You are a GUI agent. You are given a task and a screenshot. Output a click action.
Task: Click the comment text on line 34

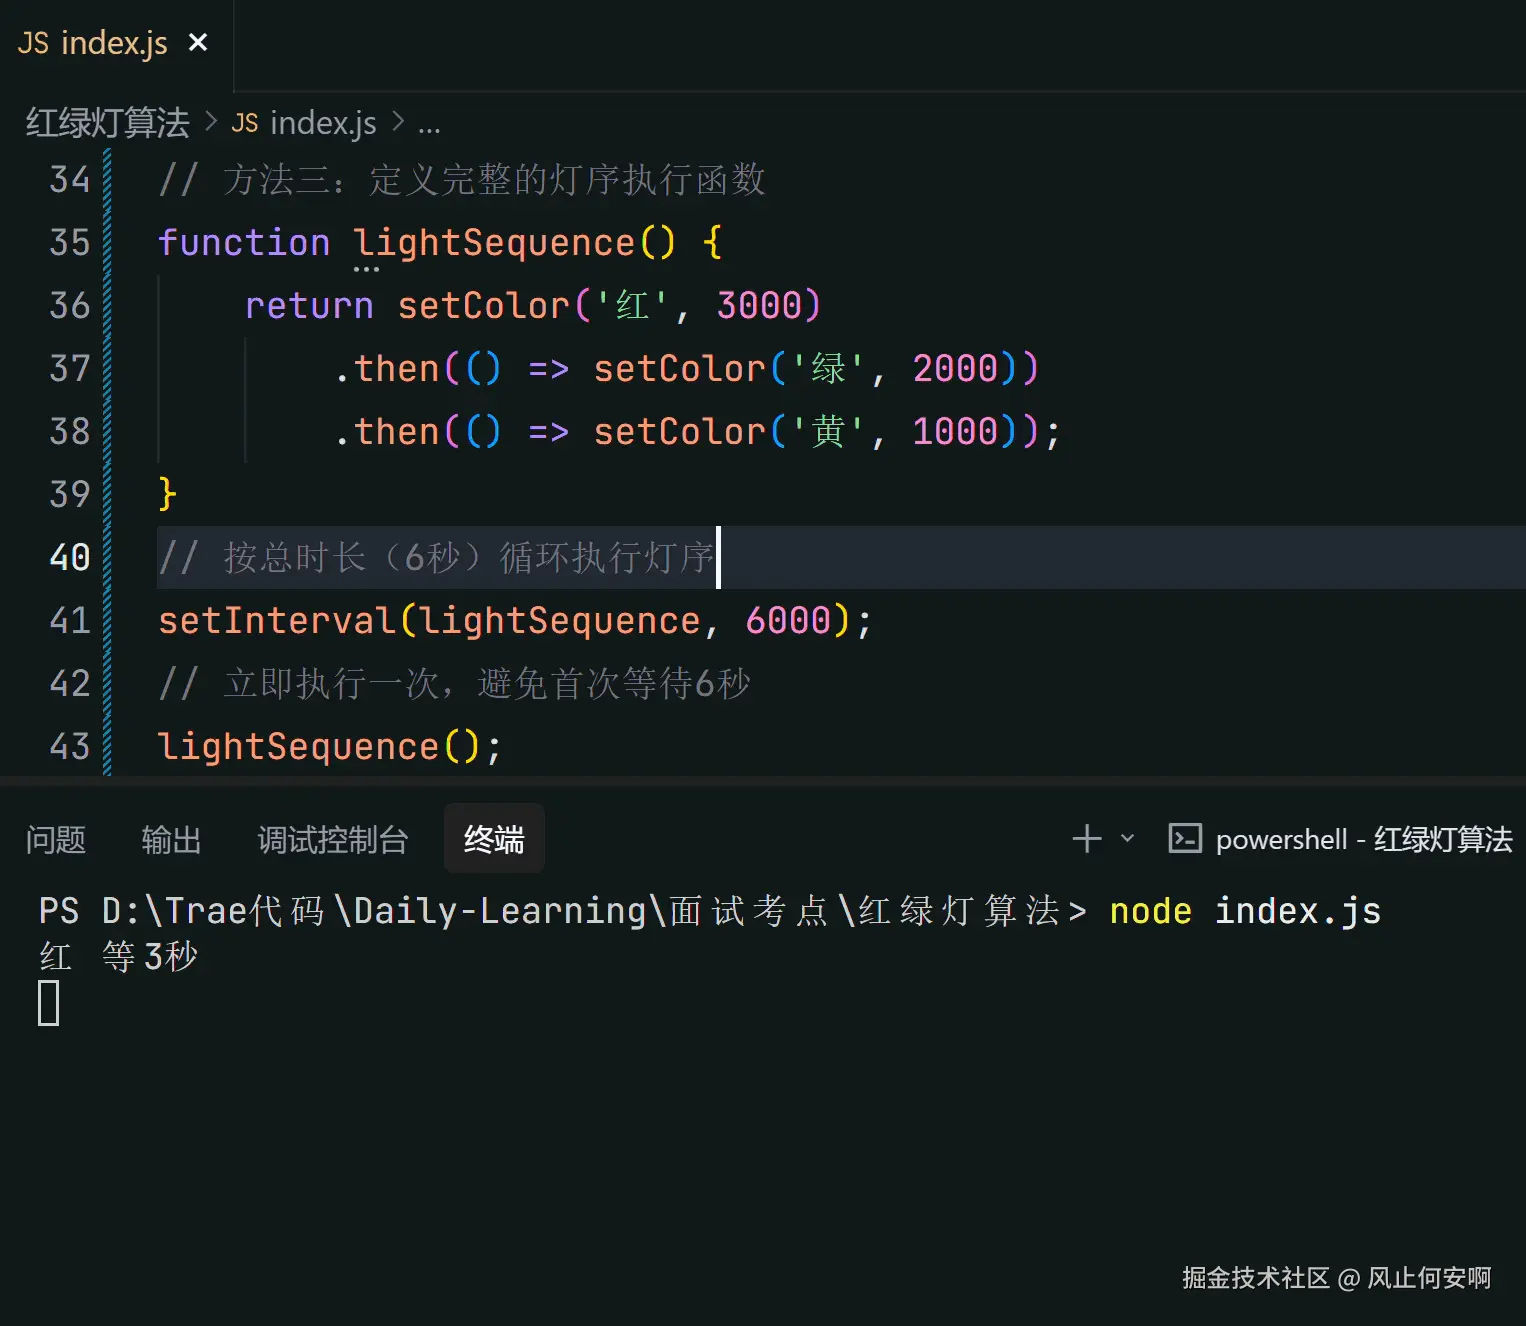(x=462, y=180)
